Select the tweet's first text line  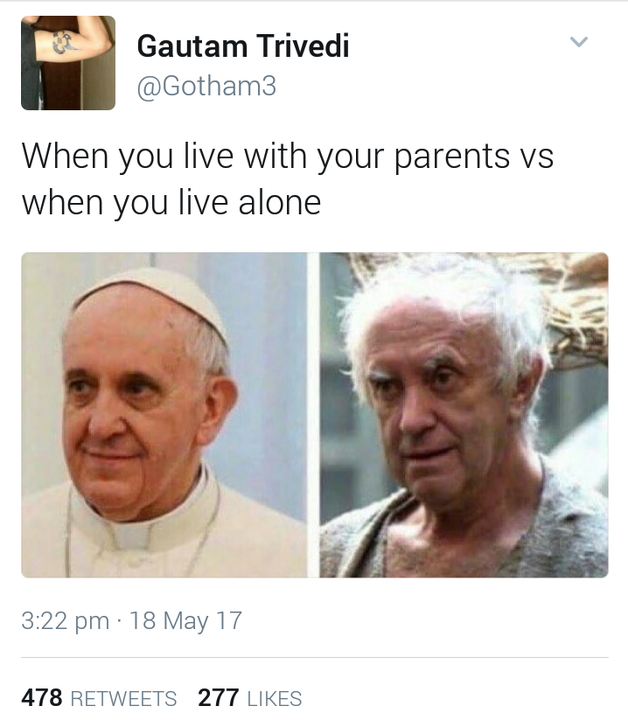pos(288,157)
